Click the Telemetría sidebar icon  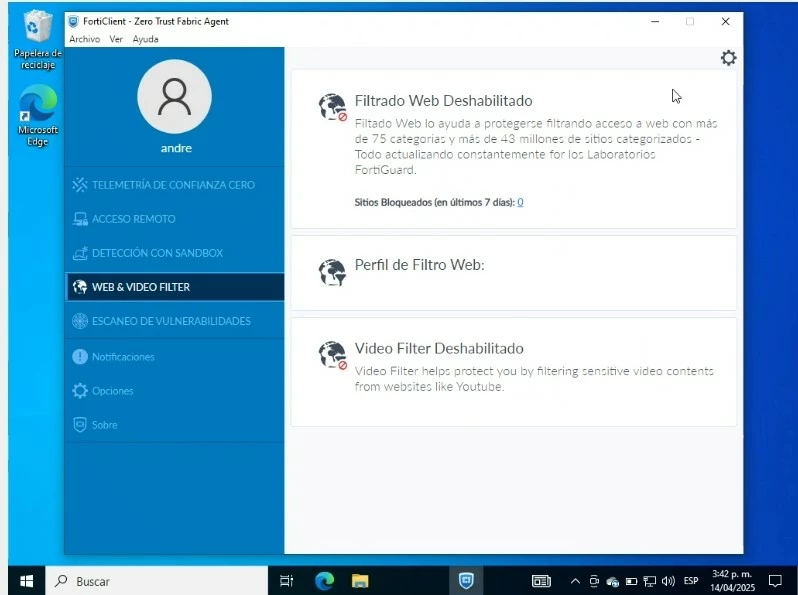pyautogui.click(x=80, y=185)
